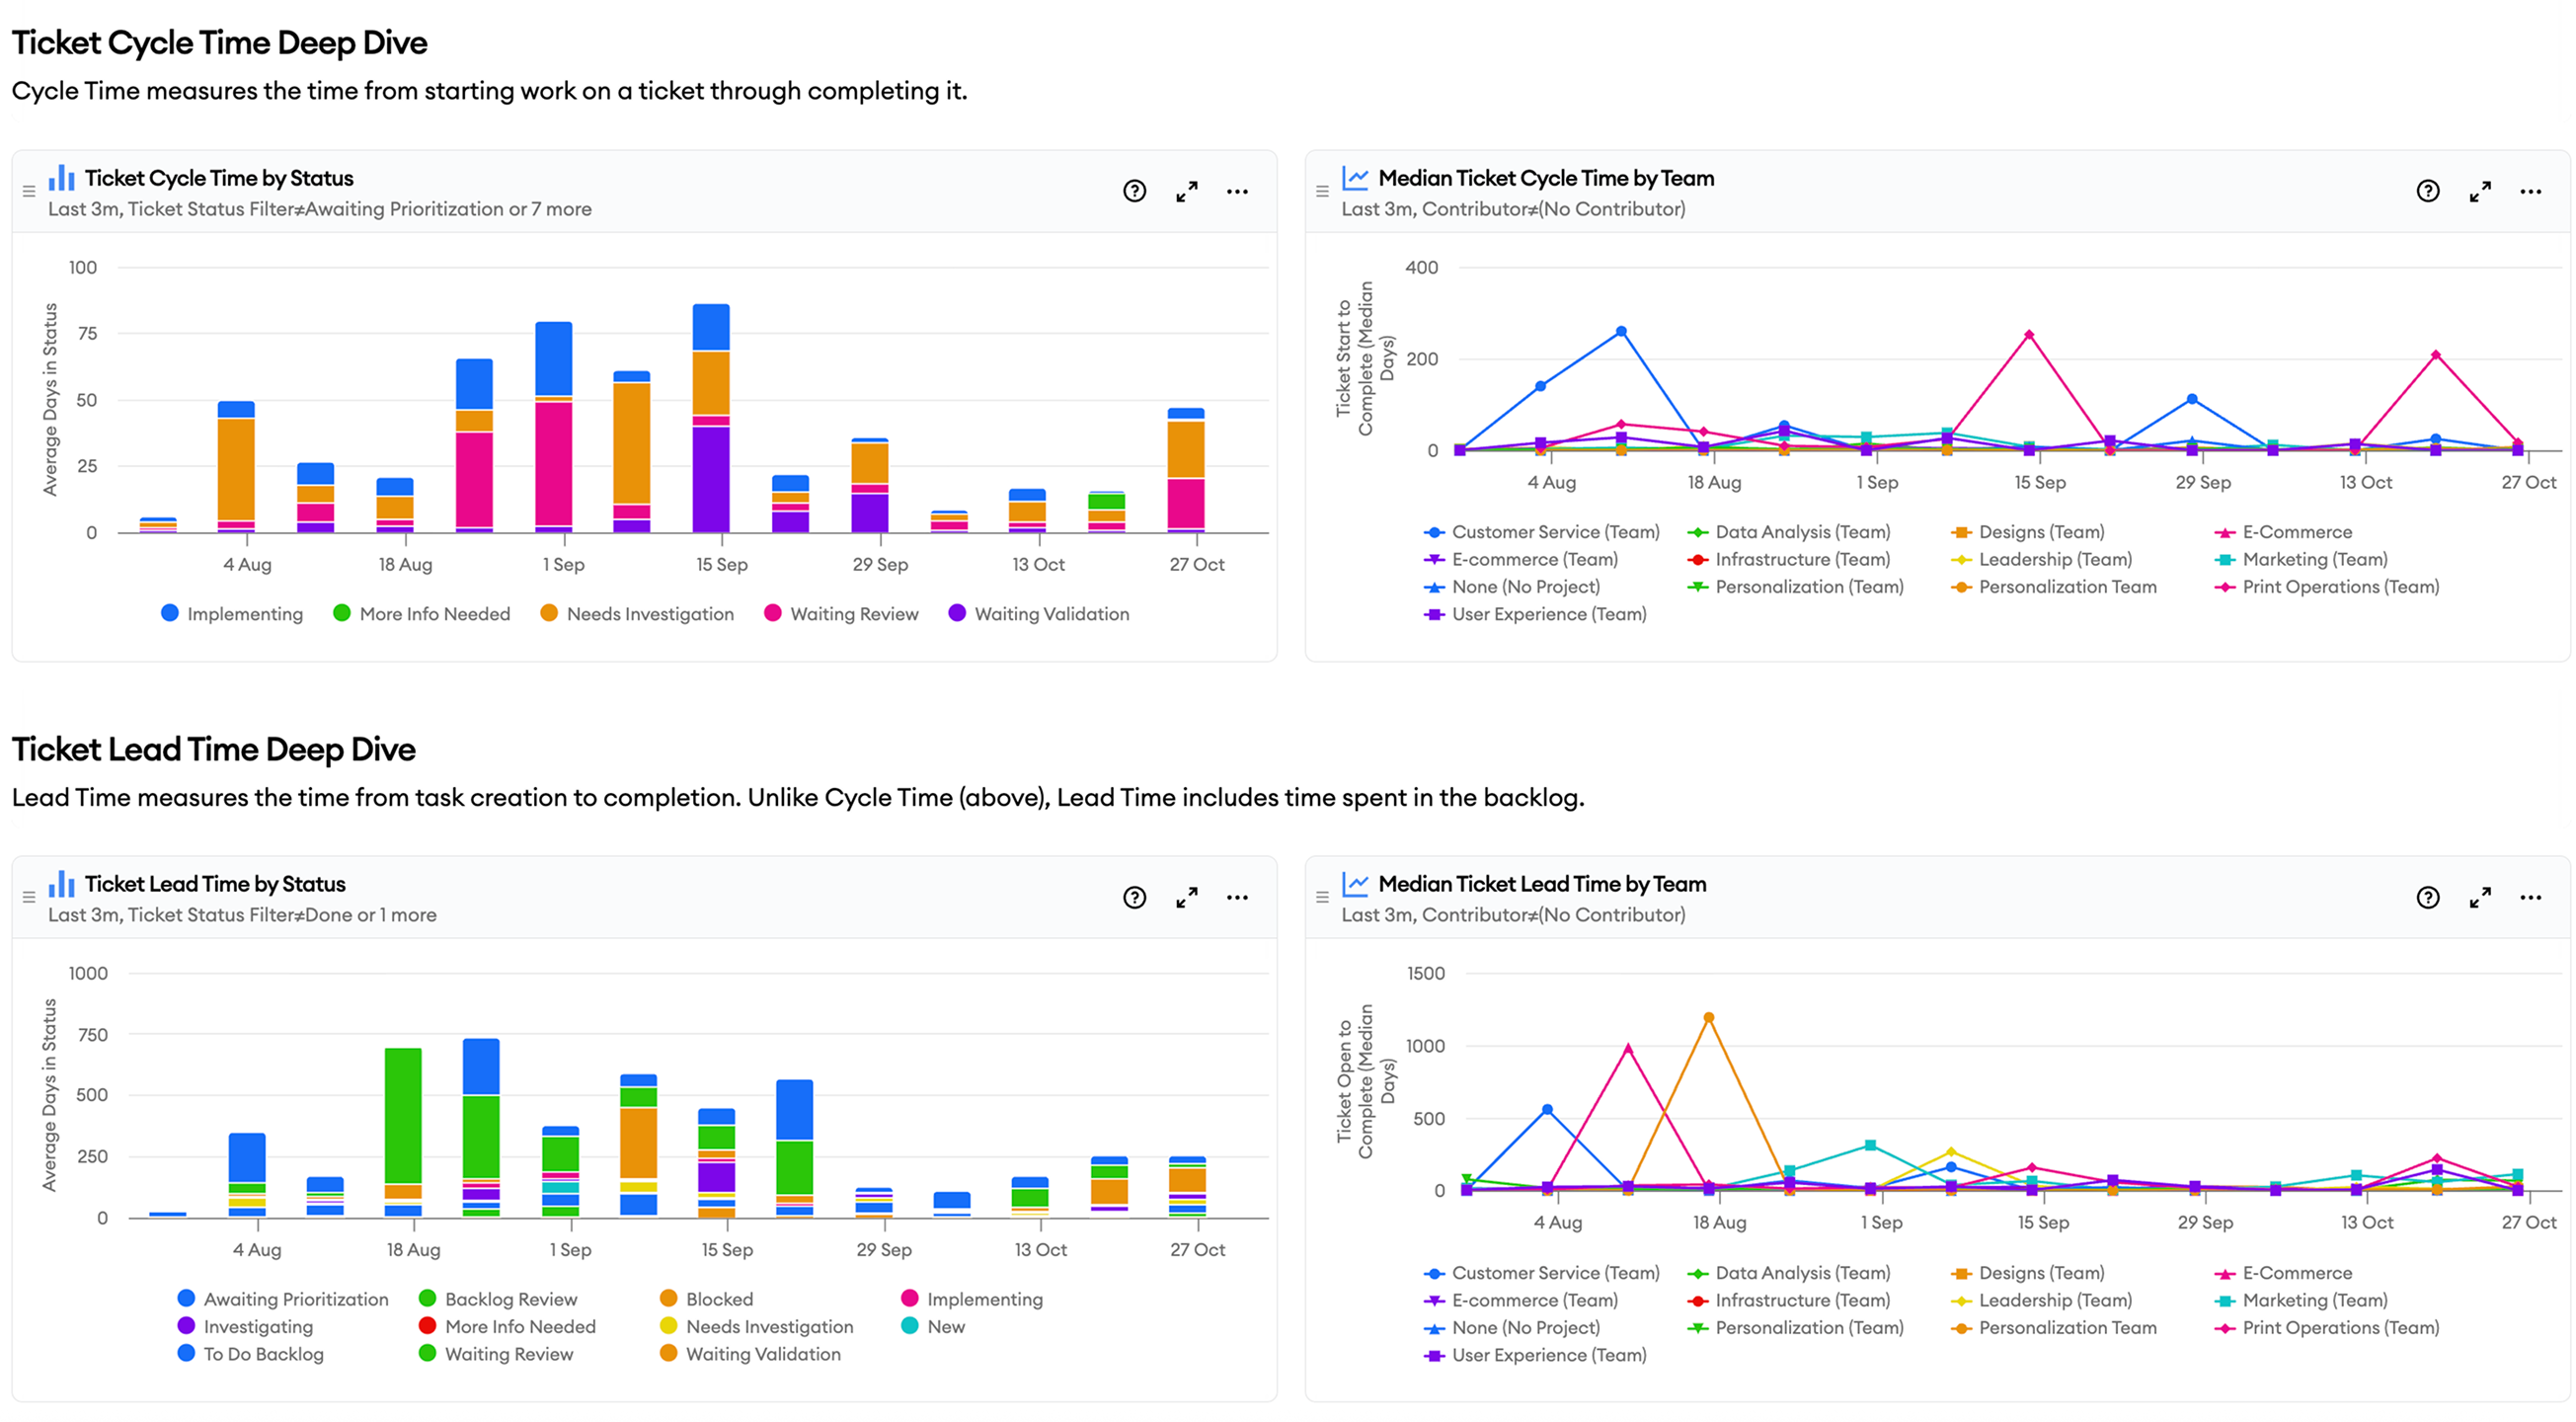Toggle Implementing series in cycle time legend

(x=244, y=614)
